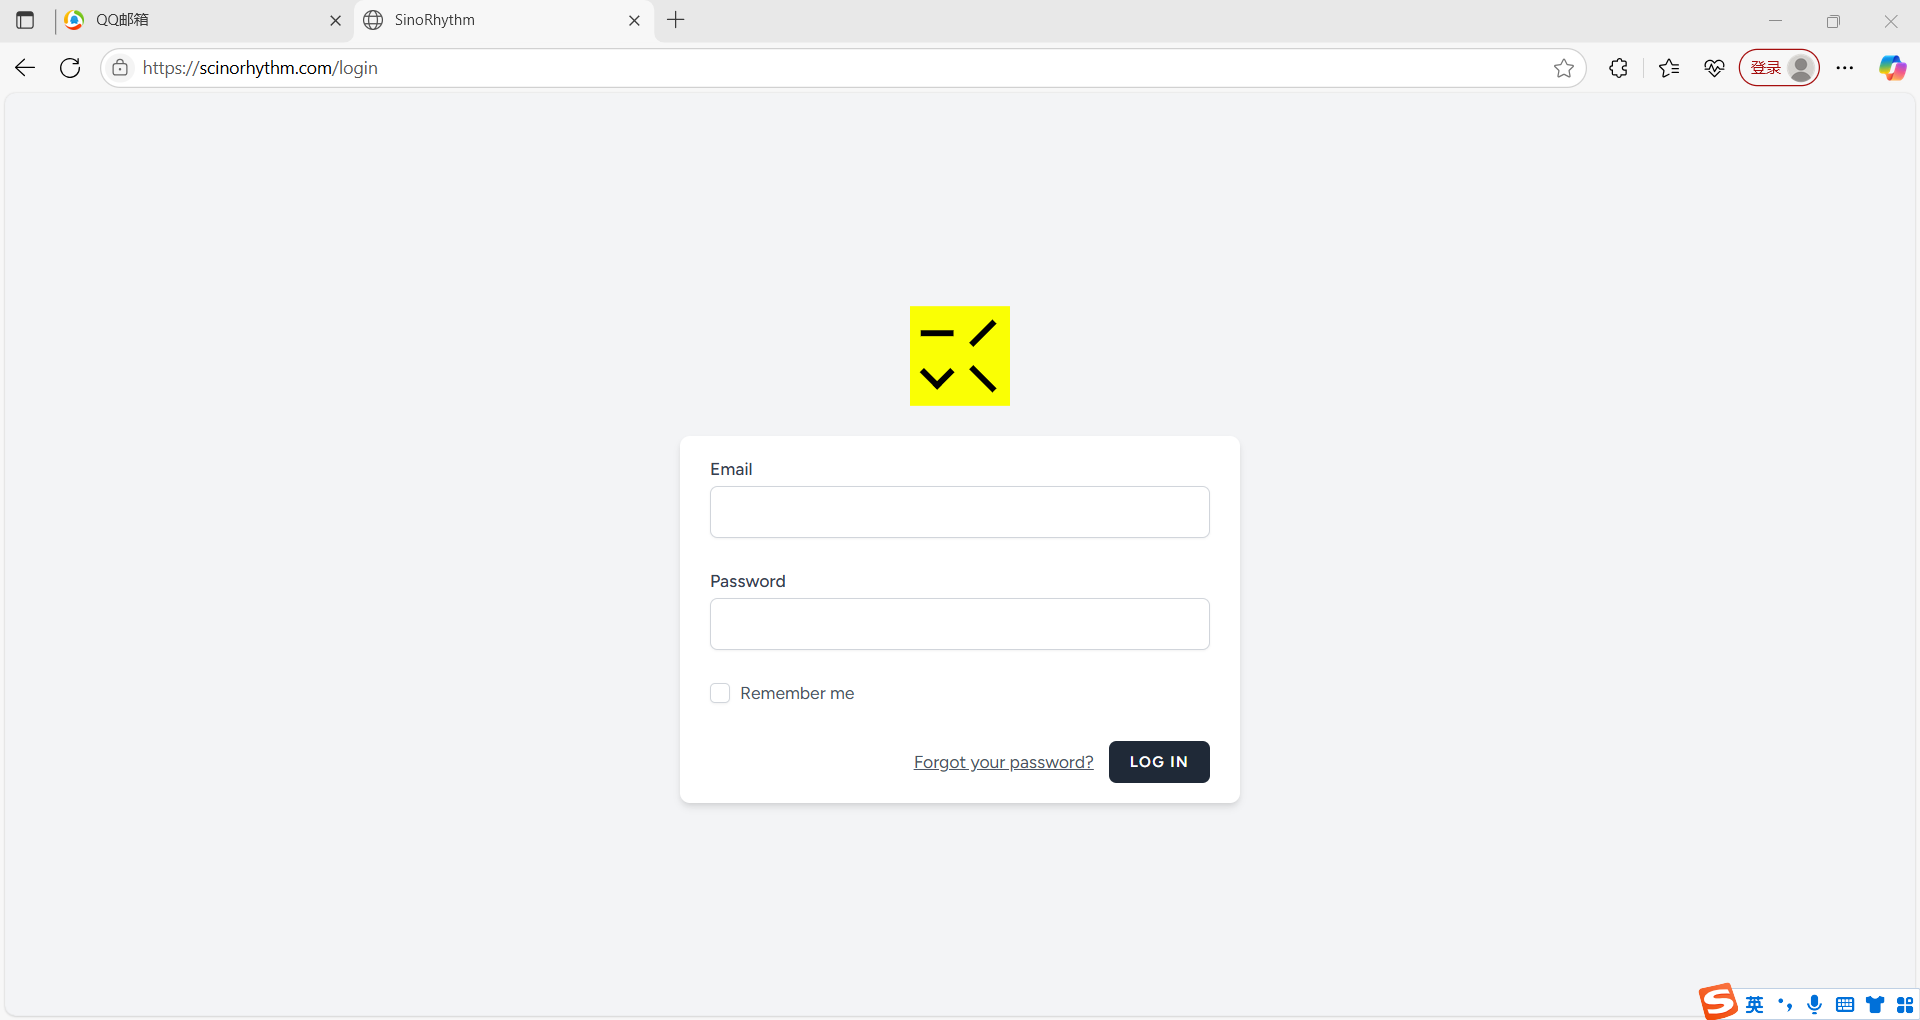Click the browser Back arrow
Viewport: 1920px width, 1020px height.
pyautogui.click(x=25, y=68)
